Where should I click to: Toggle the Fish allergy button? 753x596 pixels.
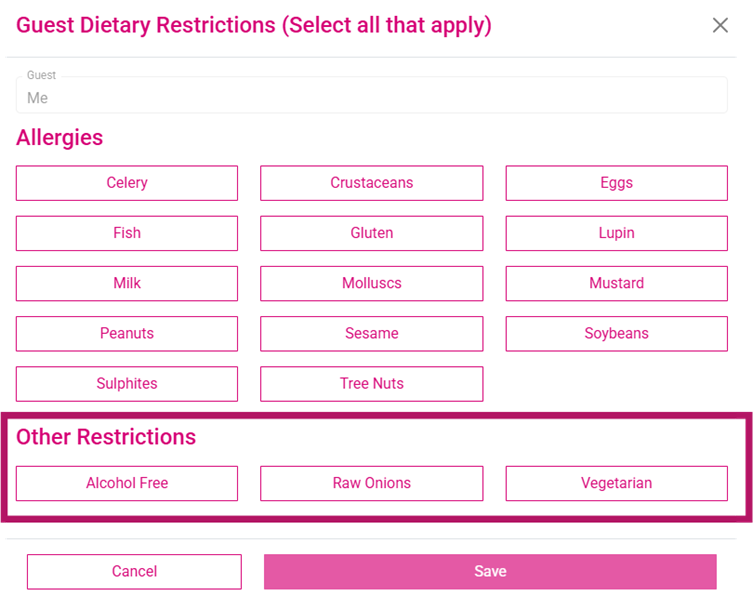tap(127, 233)
